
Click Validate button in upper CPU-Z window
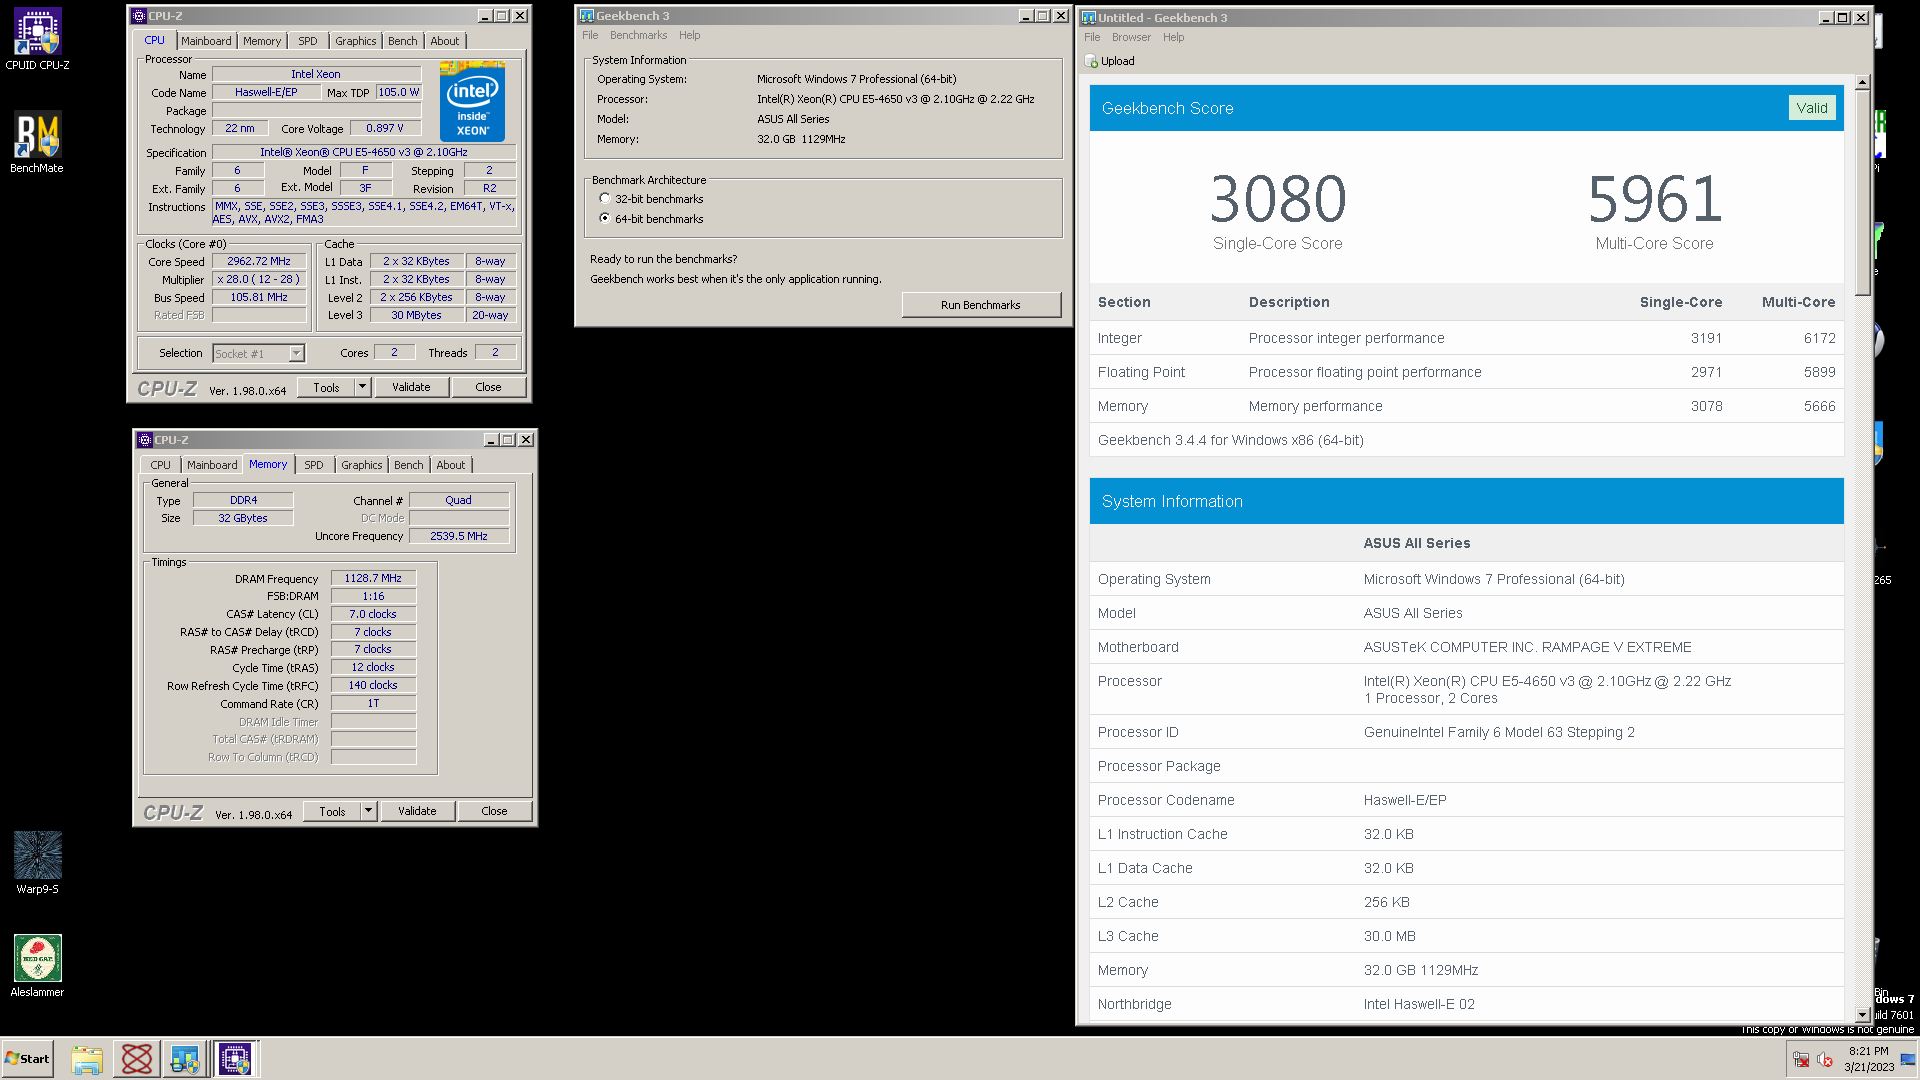411,387
